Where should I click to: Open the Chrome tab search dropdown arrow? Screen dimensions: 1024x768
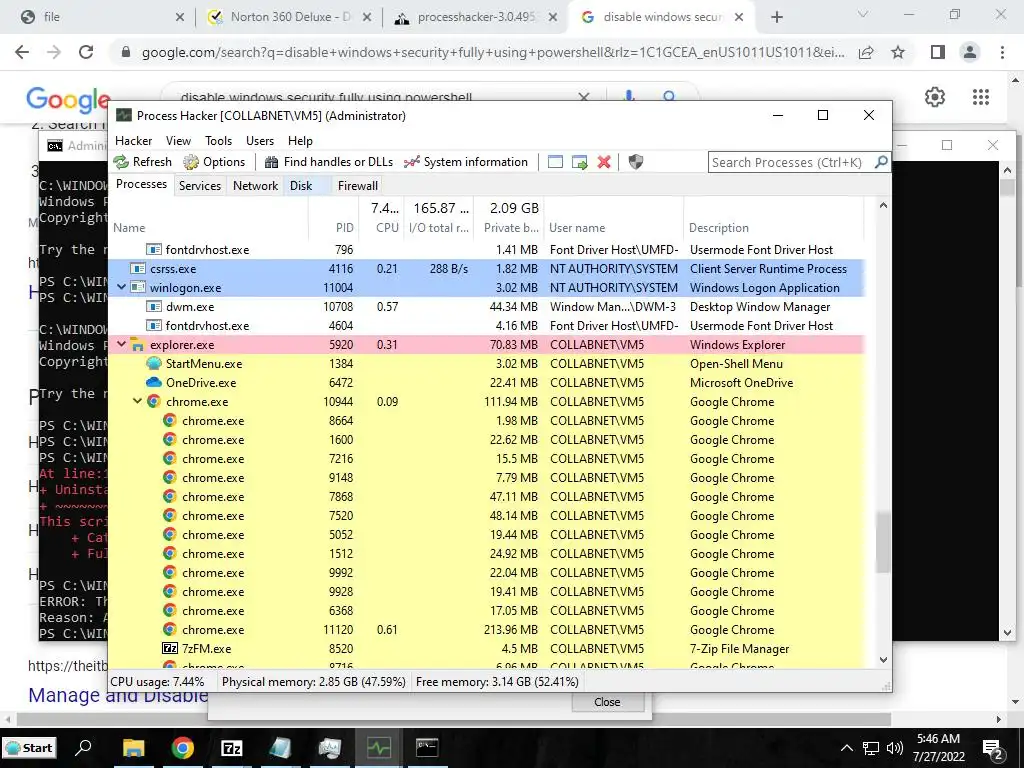pos(863,14)
